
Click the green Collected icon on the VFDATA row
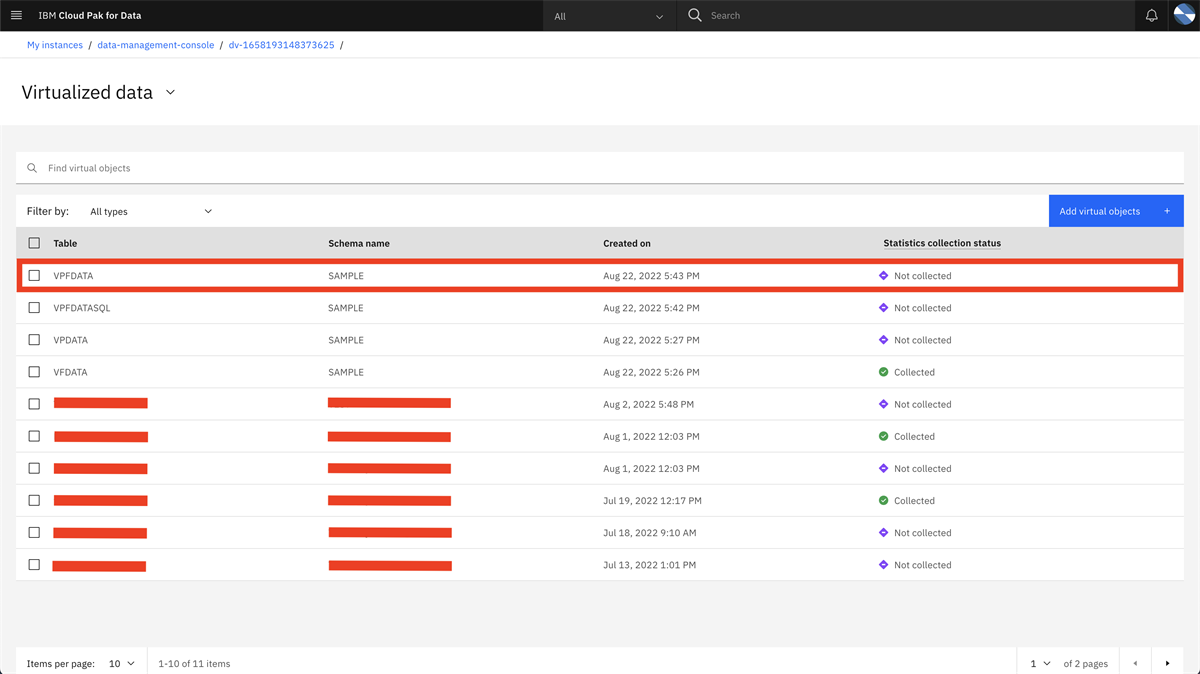click(885, 371)
